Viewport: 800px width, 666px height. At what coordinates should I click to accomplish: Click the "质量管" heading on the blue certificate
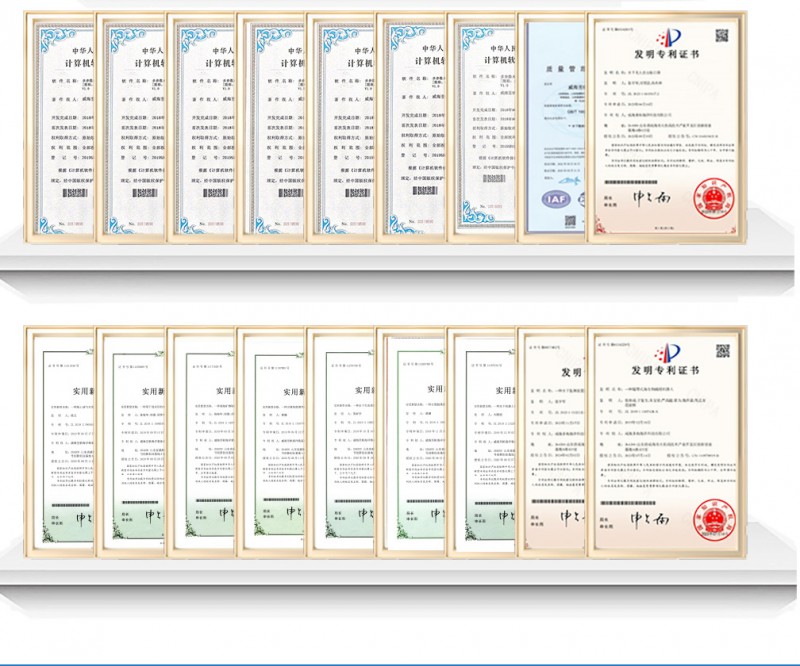pos(564,69)
